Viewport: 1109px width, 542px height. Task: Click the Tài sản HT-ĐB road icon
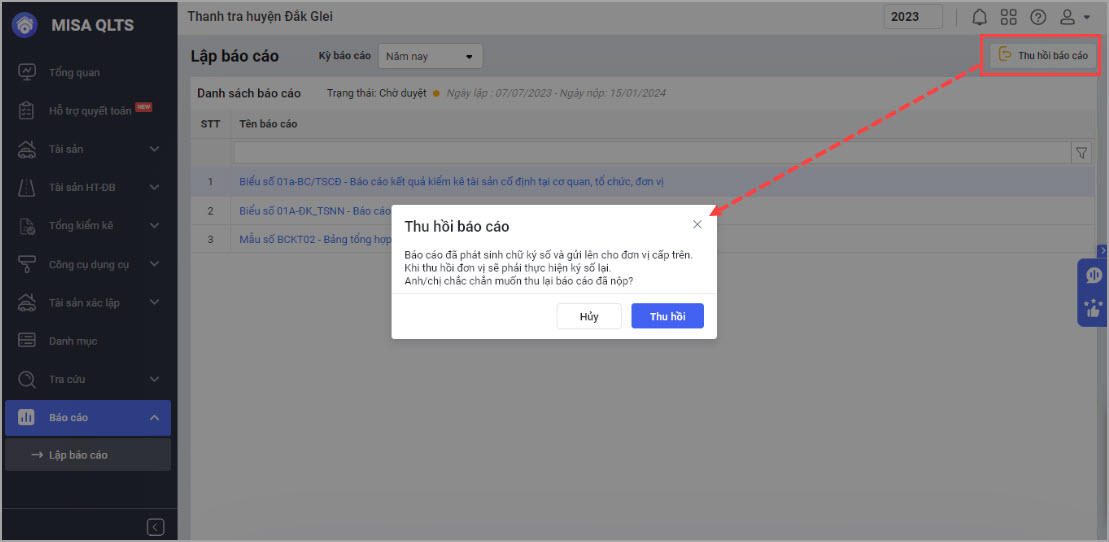click(27, 187)
